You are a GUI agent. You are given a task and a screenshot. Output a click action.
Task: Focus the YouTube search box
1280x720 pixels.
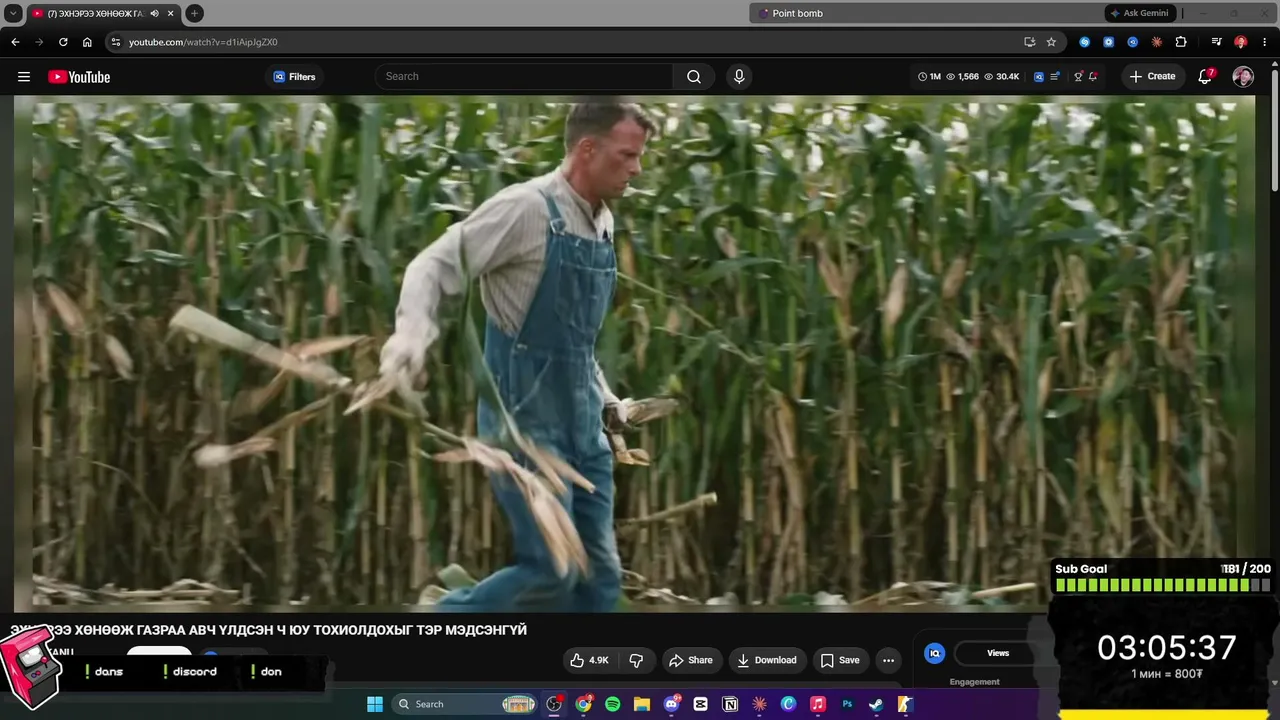524,77
